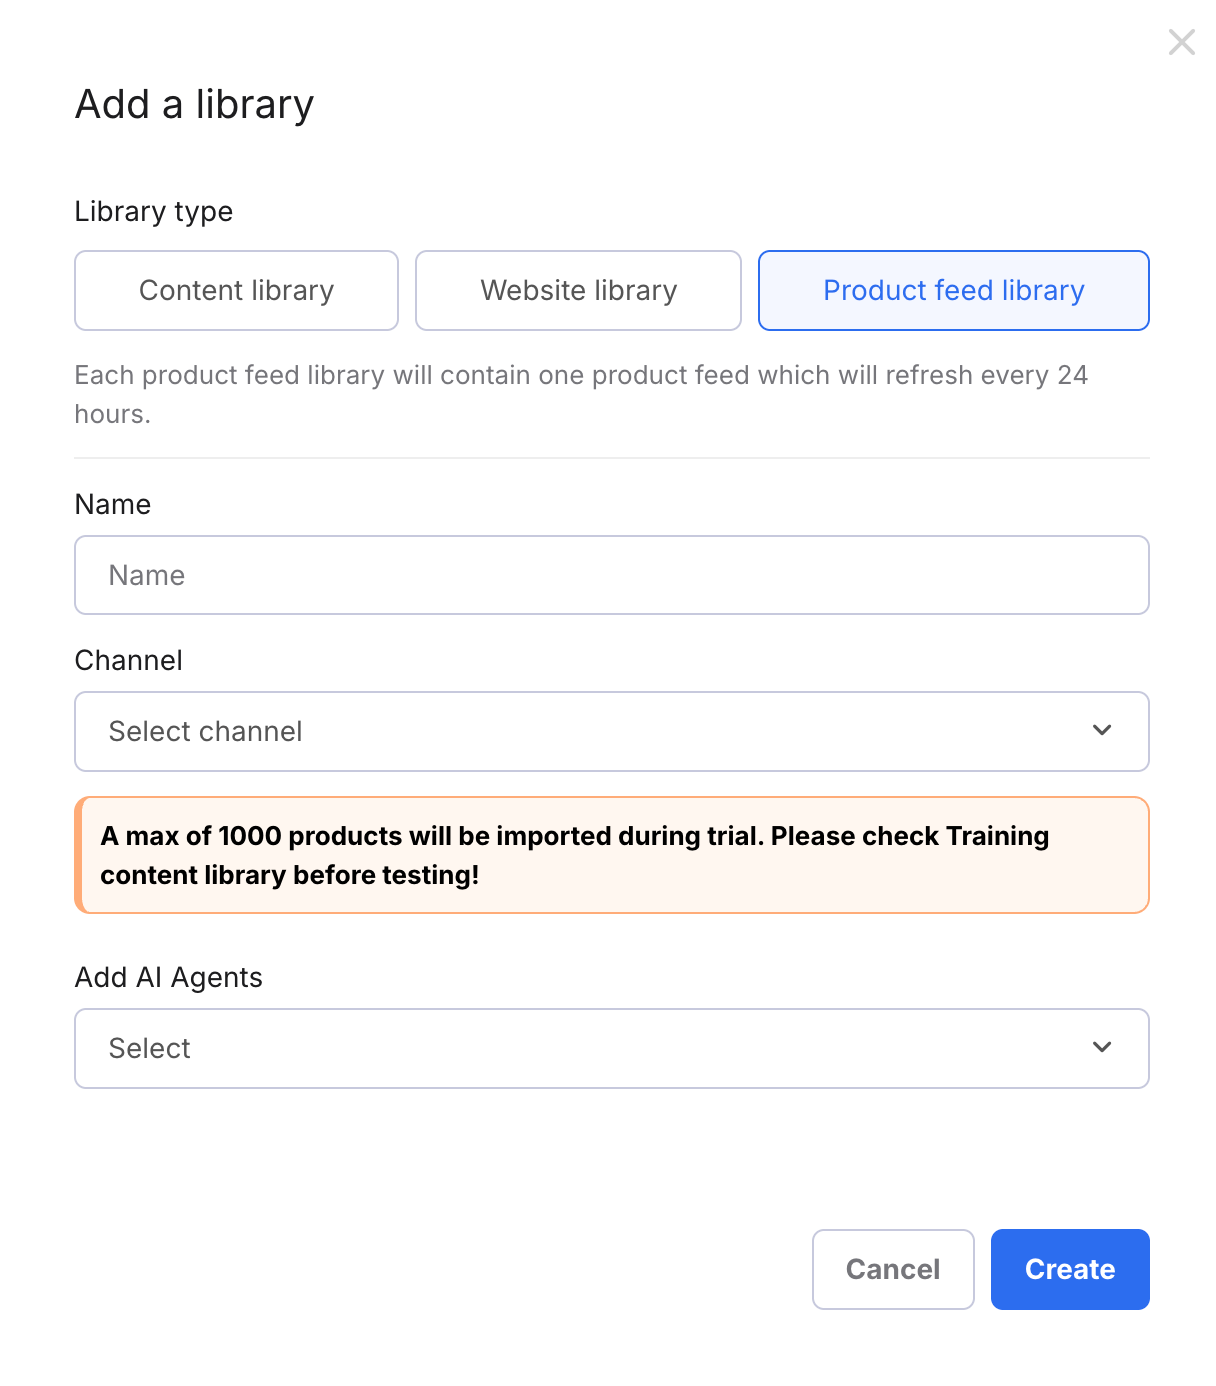Expand the AI Agents chevron arrow

tap(1102, 1048)
